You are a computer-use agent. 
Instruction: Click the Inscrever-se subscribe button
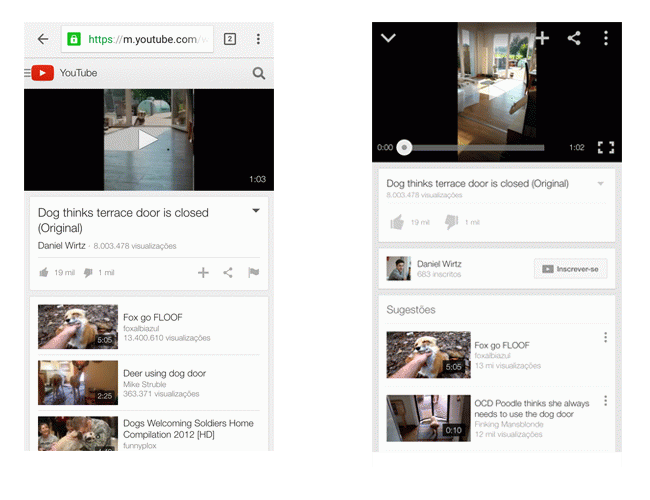tap(570, 269)
